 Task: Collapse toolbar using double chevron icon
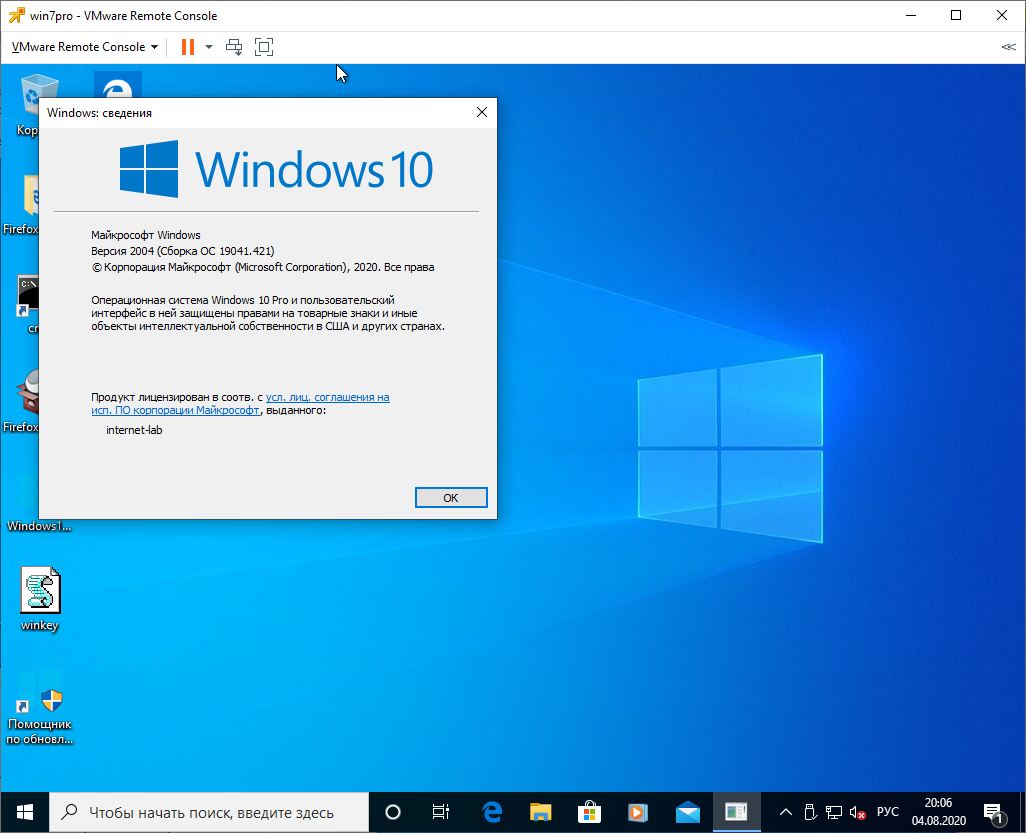click(1008, 47)
